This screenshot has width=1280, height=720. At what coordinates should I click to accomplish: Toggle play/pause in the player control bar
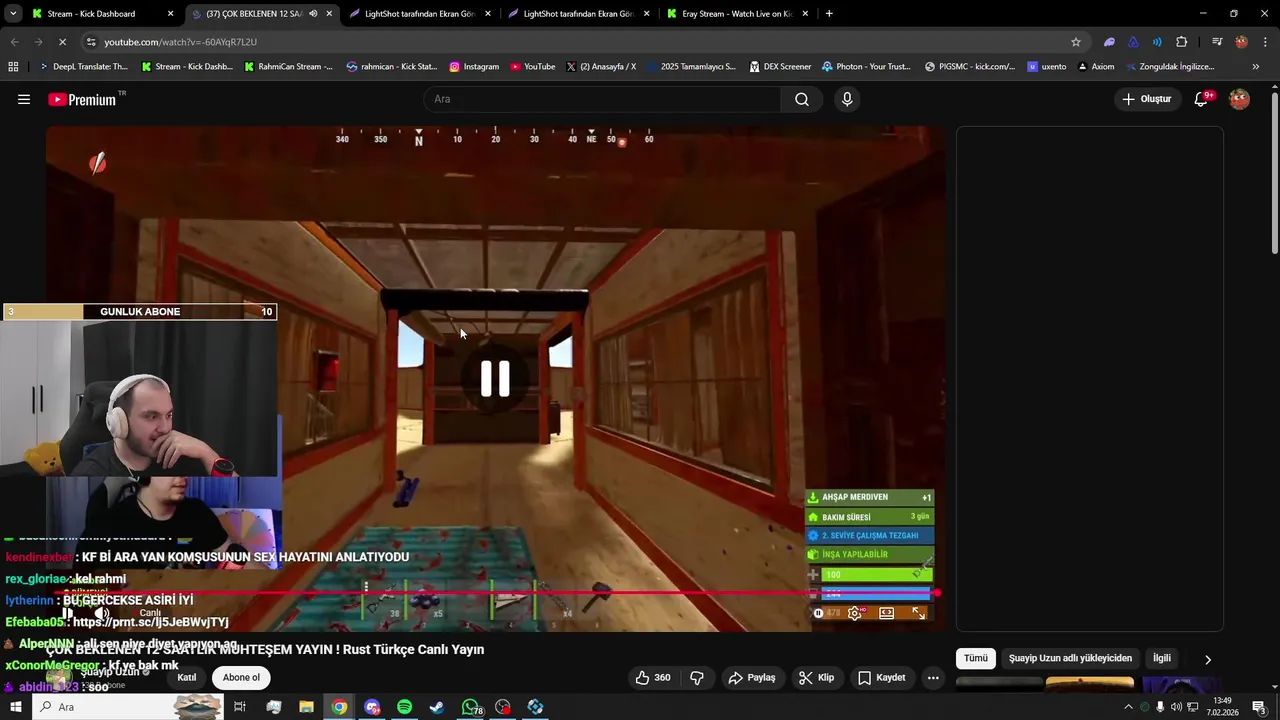click(68, 613)
